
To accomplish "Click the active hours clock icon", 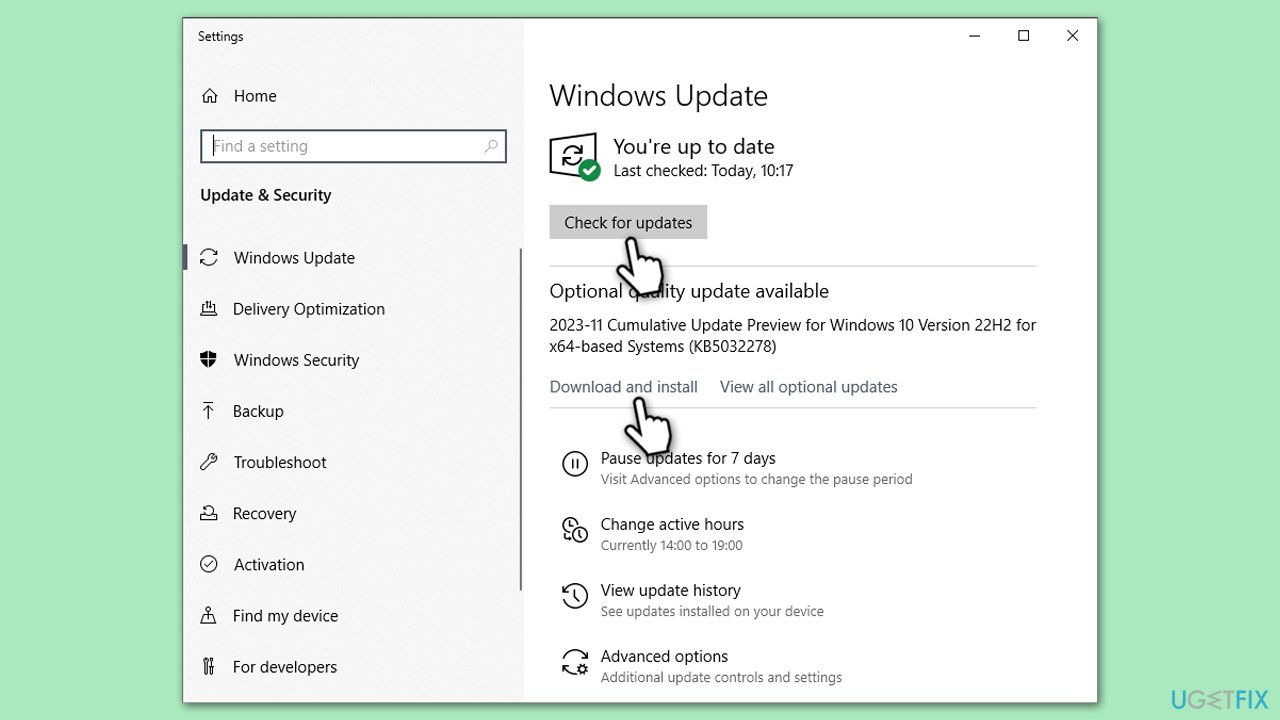I will point(575,530).
